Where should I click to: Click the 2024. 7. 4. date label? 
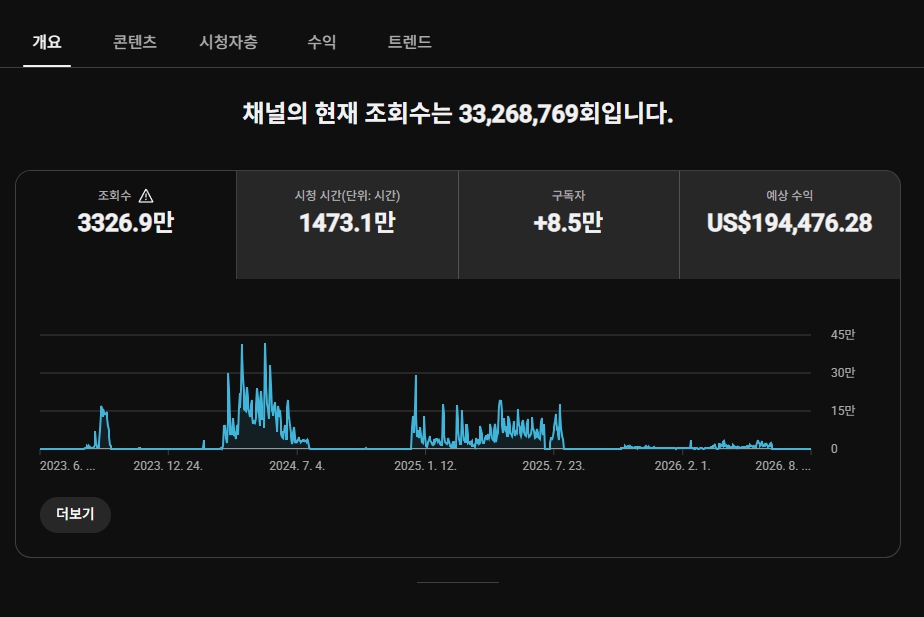click(297, 466)
